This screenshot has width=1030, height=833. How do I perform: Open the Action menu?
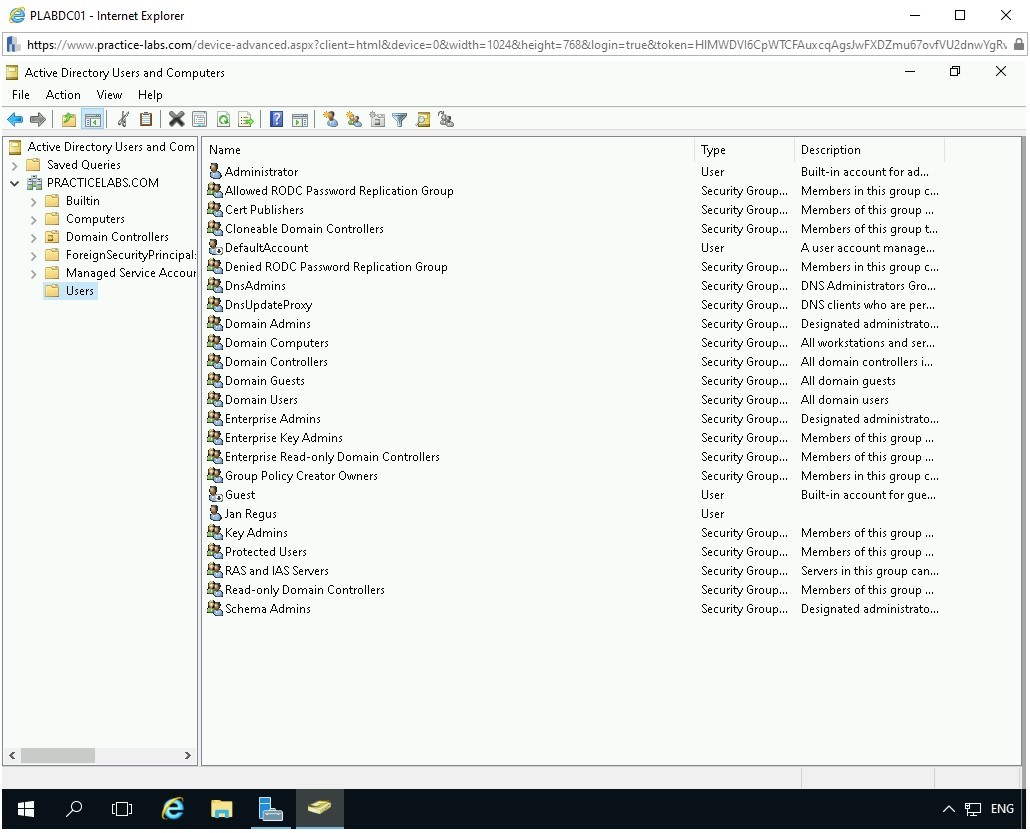click(63, 95)
